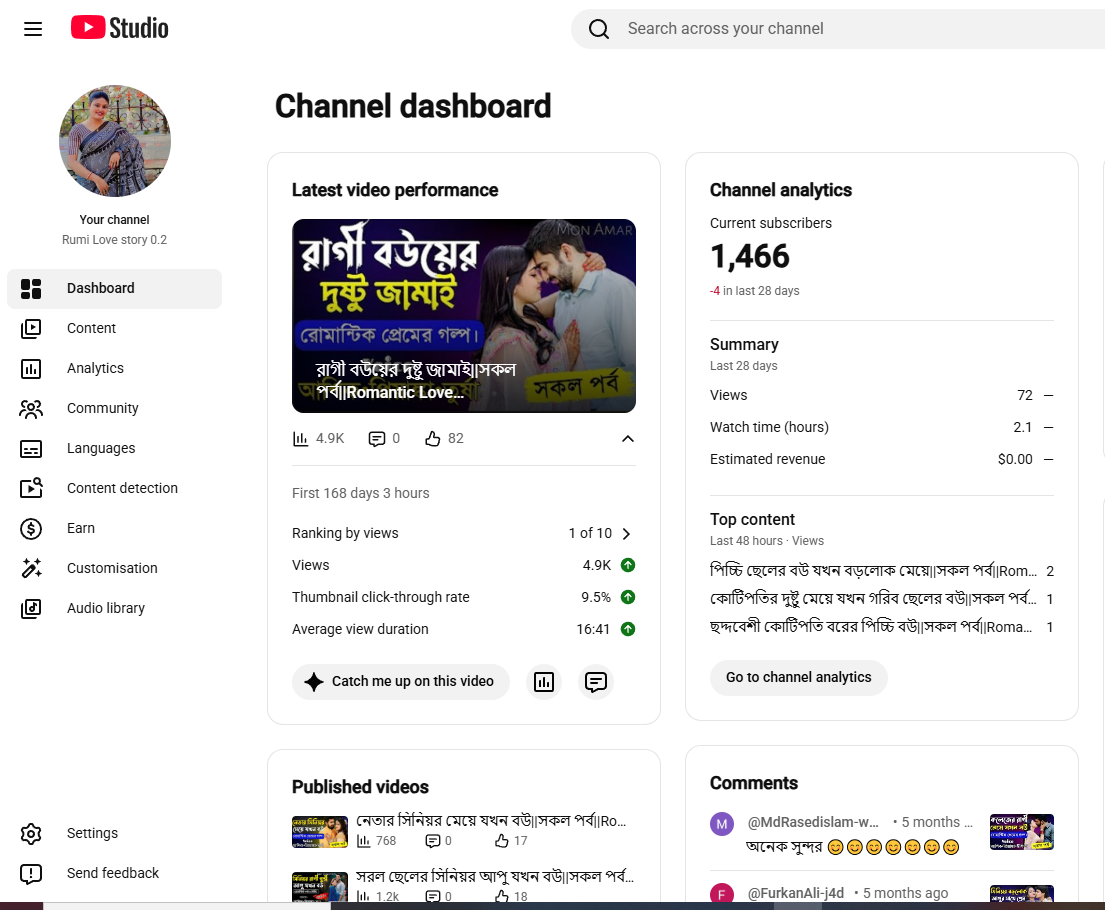The height and width of the screenshot is (910, 1105).
Task: Click Catch me up on this video
Action: [x=400, y=682]
